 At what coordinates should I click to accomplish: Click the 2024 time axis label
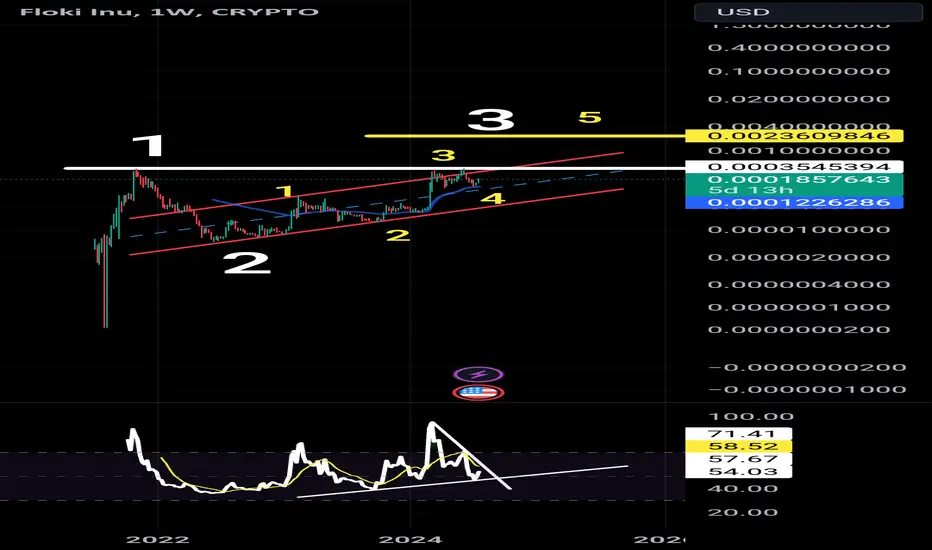click(x=411, y=539)
